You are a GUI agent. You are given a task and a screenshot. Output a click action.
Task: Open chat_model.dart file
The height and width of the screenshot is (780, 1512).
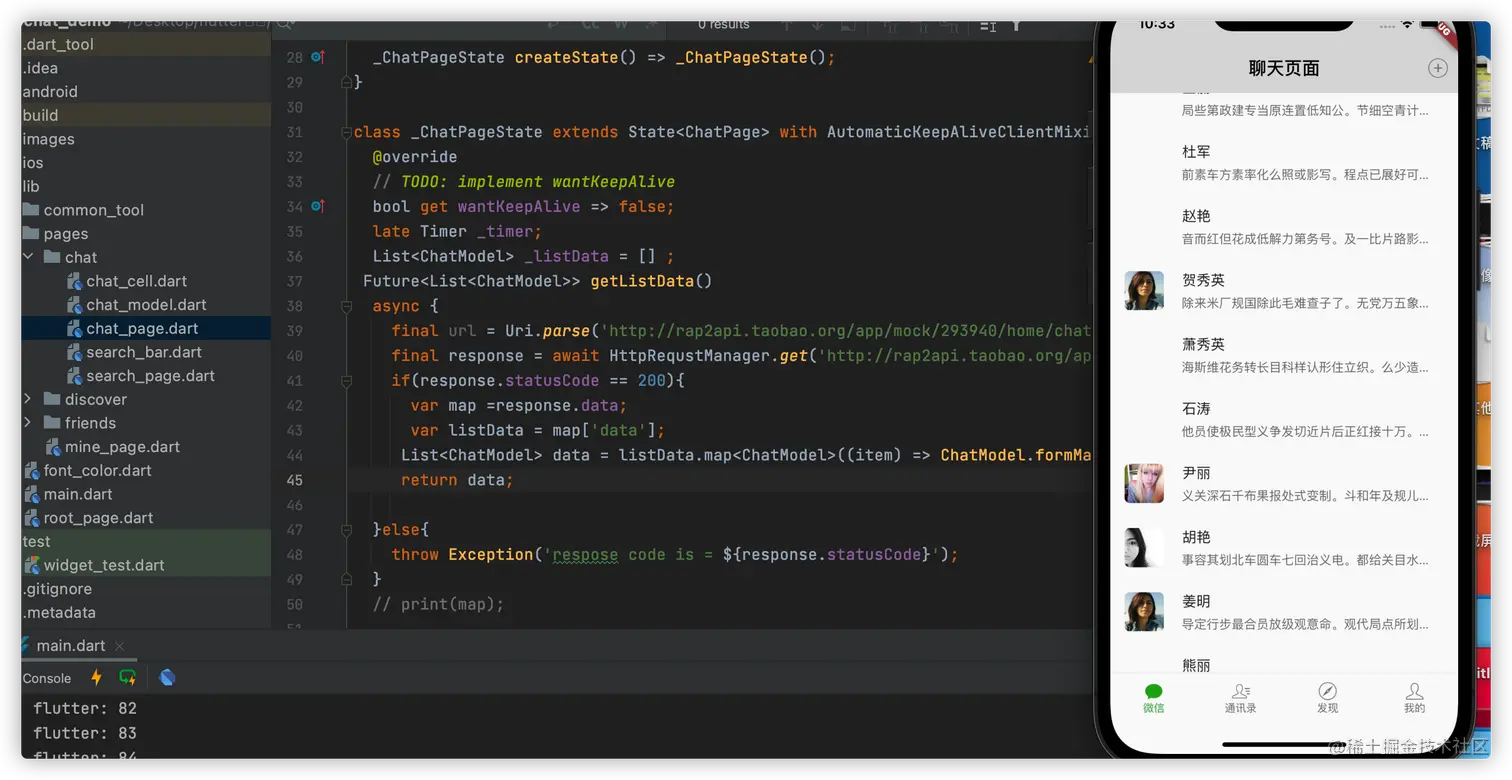click(x=146, y=305)
